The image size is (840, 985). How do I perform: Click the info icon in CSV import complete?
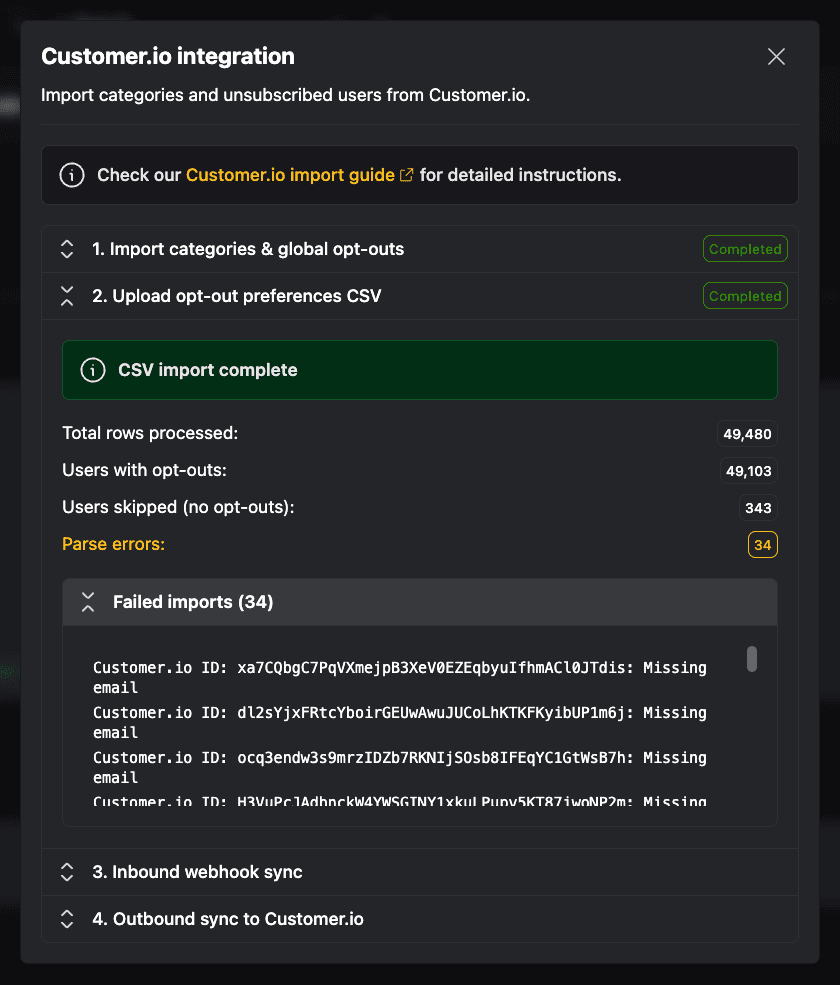coord(93,370)
